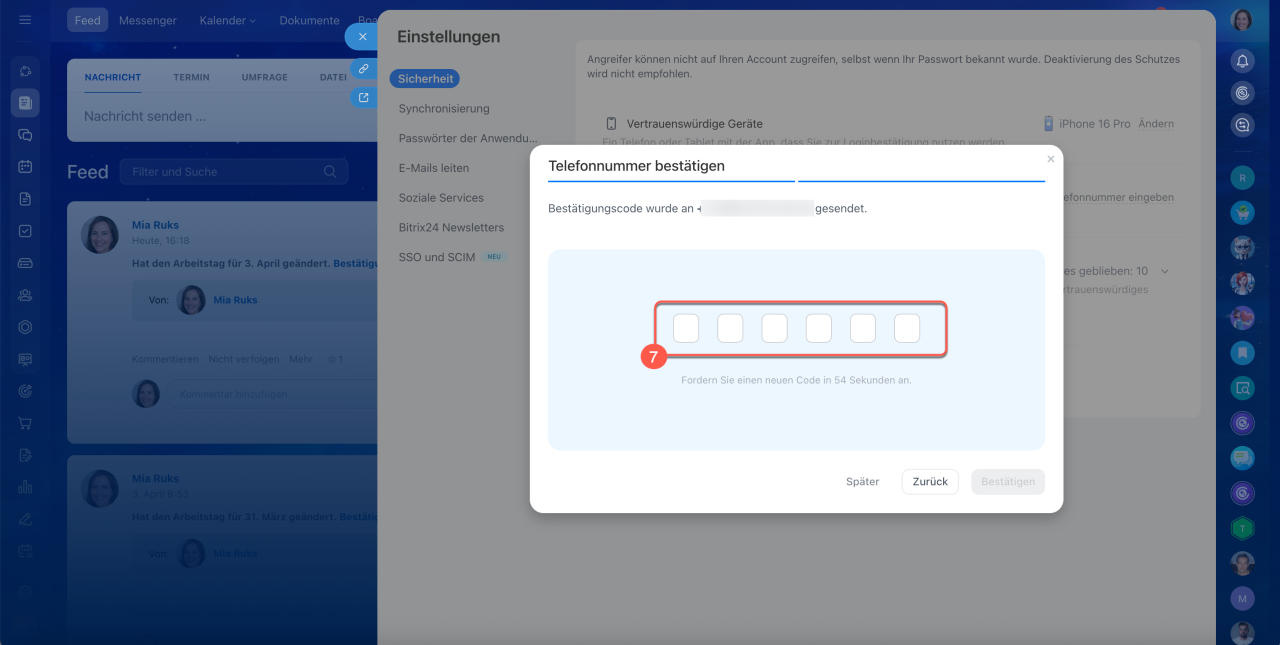
Task: Click Vertrauenswürdige Geräte heading text
Action: coord(694,124)
